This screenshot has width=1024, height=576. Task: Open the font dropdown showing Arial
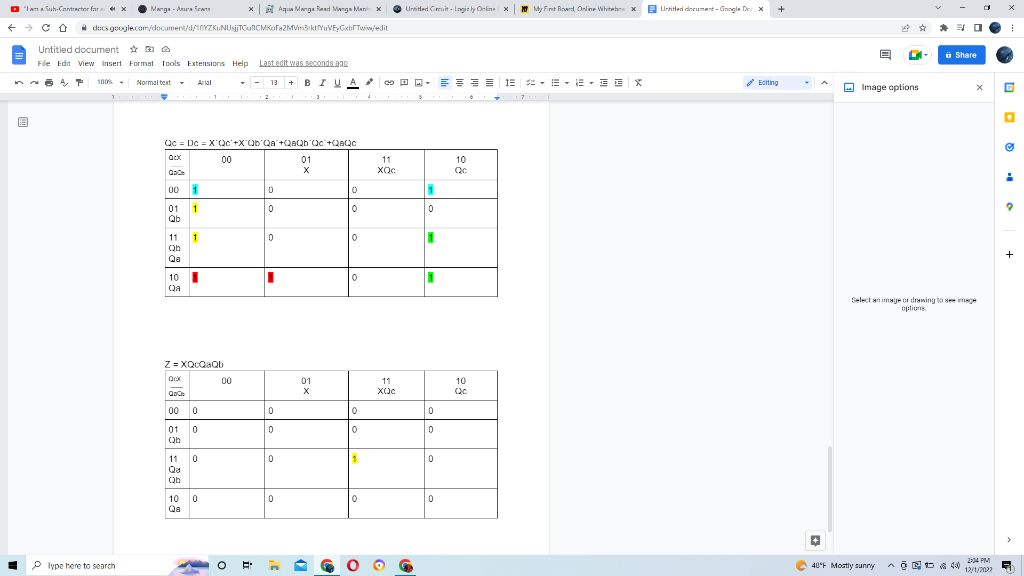click(210, 83)
